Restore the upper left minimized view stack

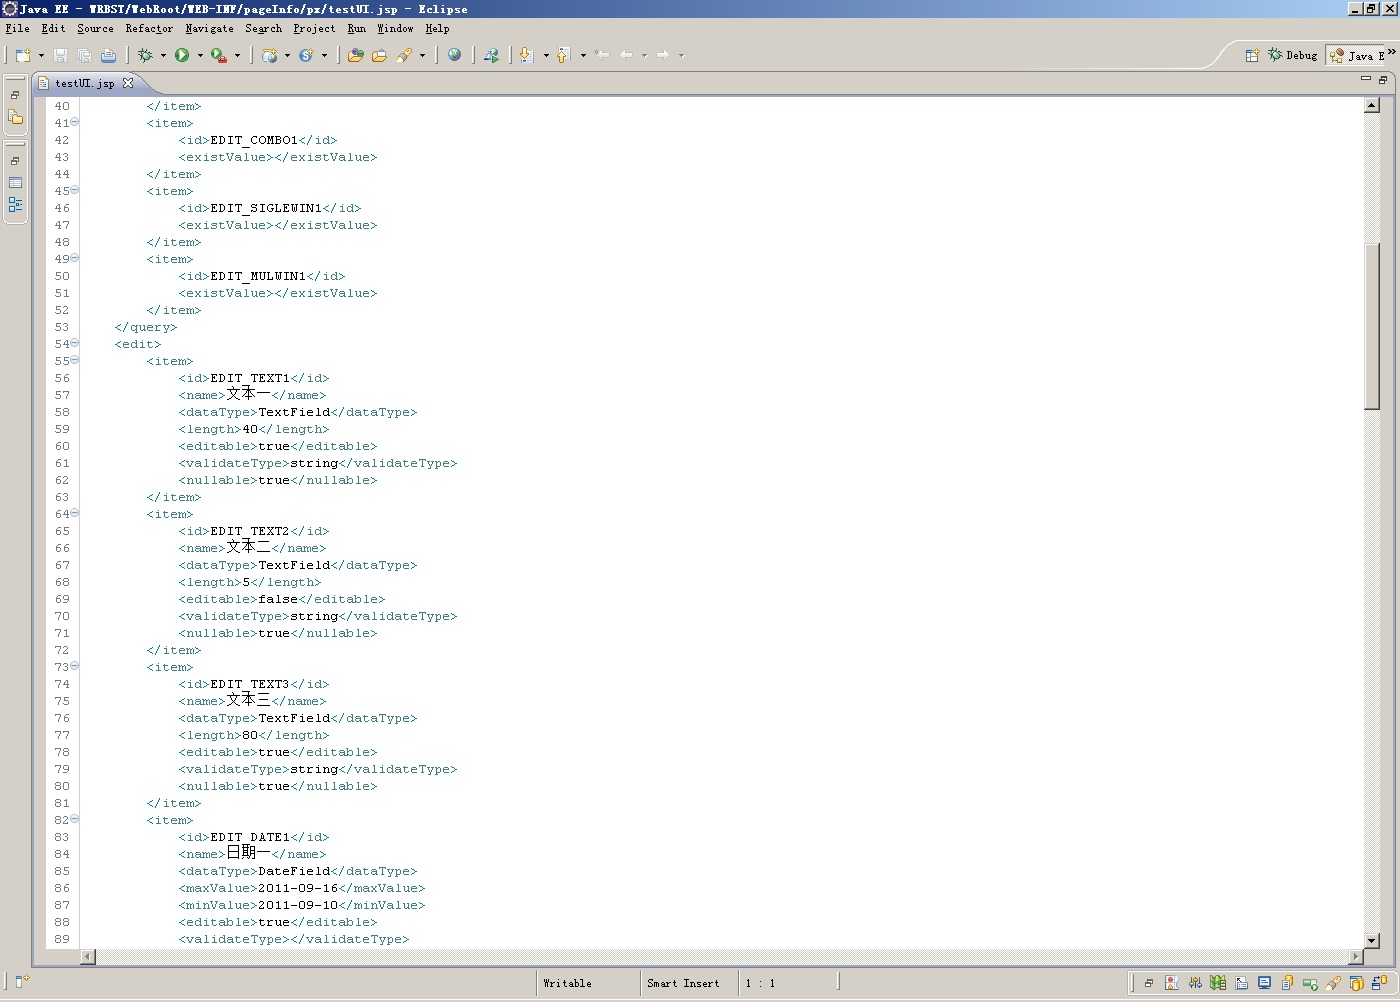[x=15, y=95]
